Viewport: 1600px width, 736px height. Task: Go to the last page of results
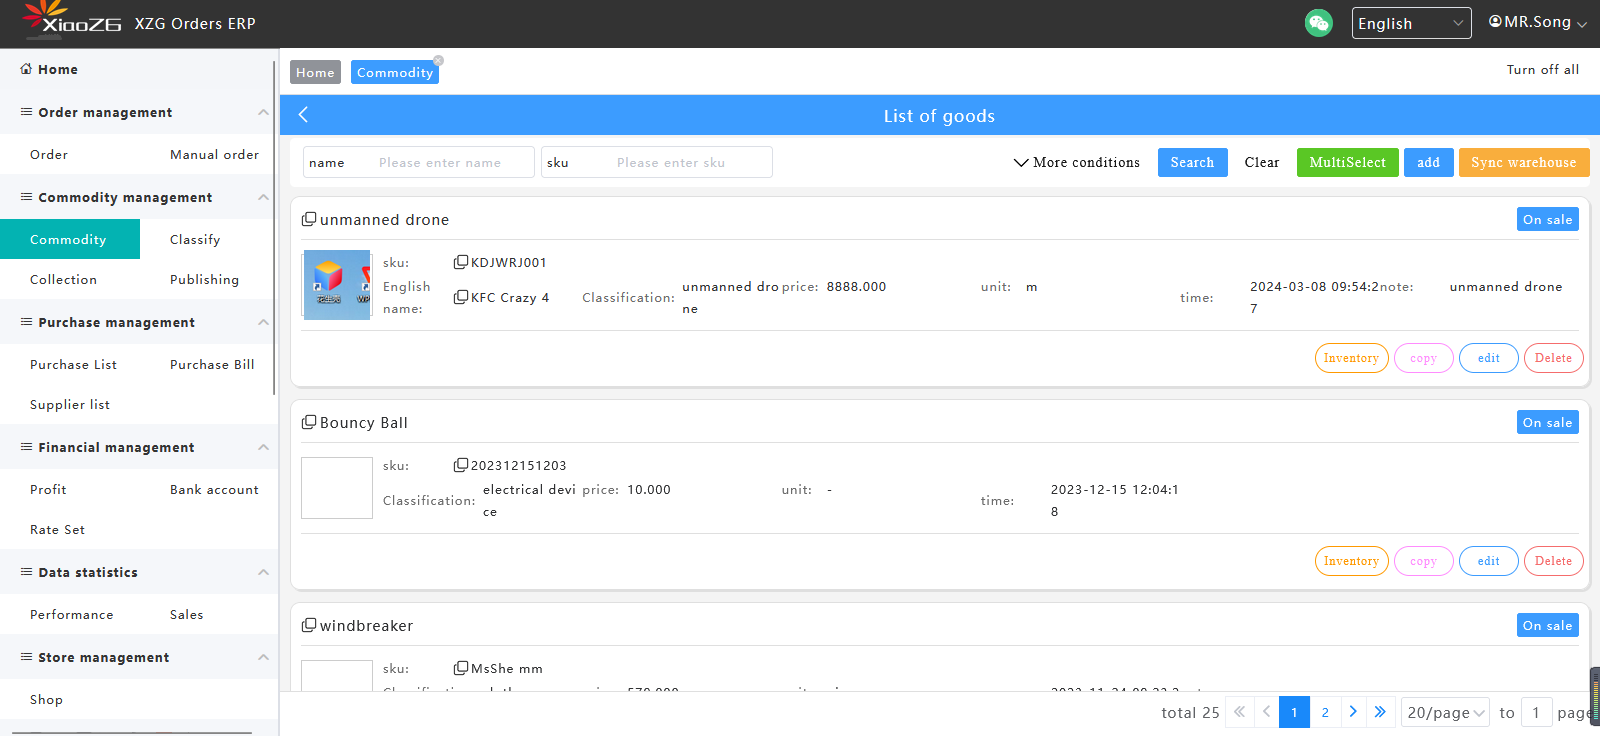pyautogui.click(x=1380, y=712)
